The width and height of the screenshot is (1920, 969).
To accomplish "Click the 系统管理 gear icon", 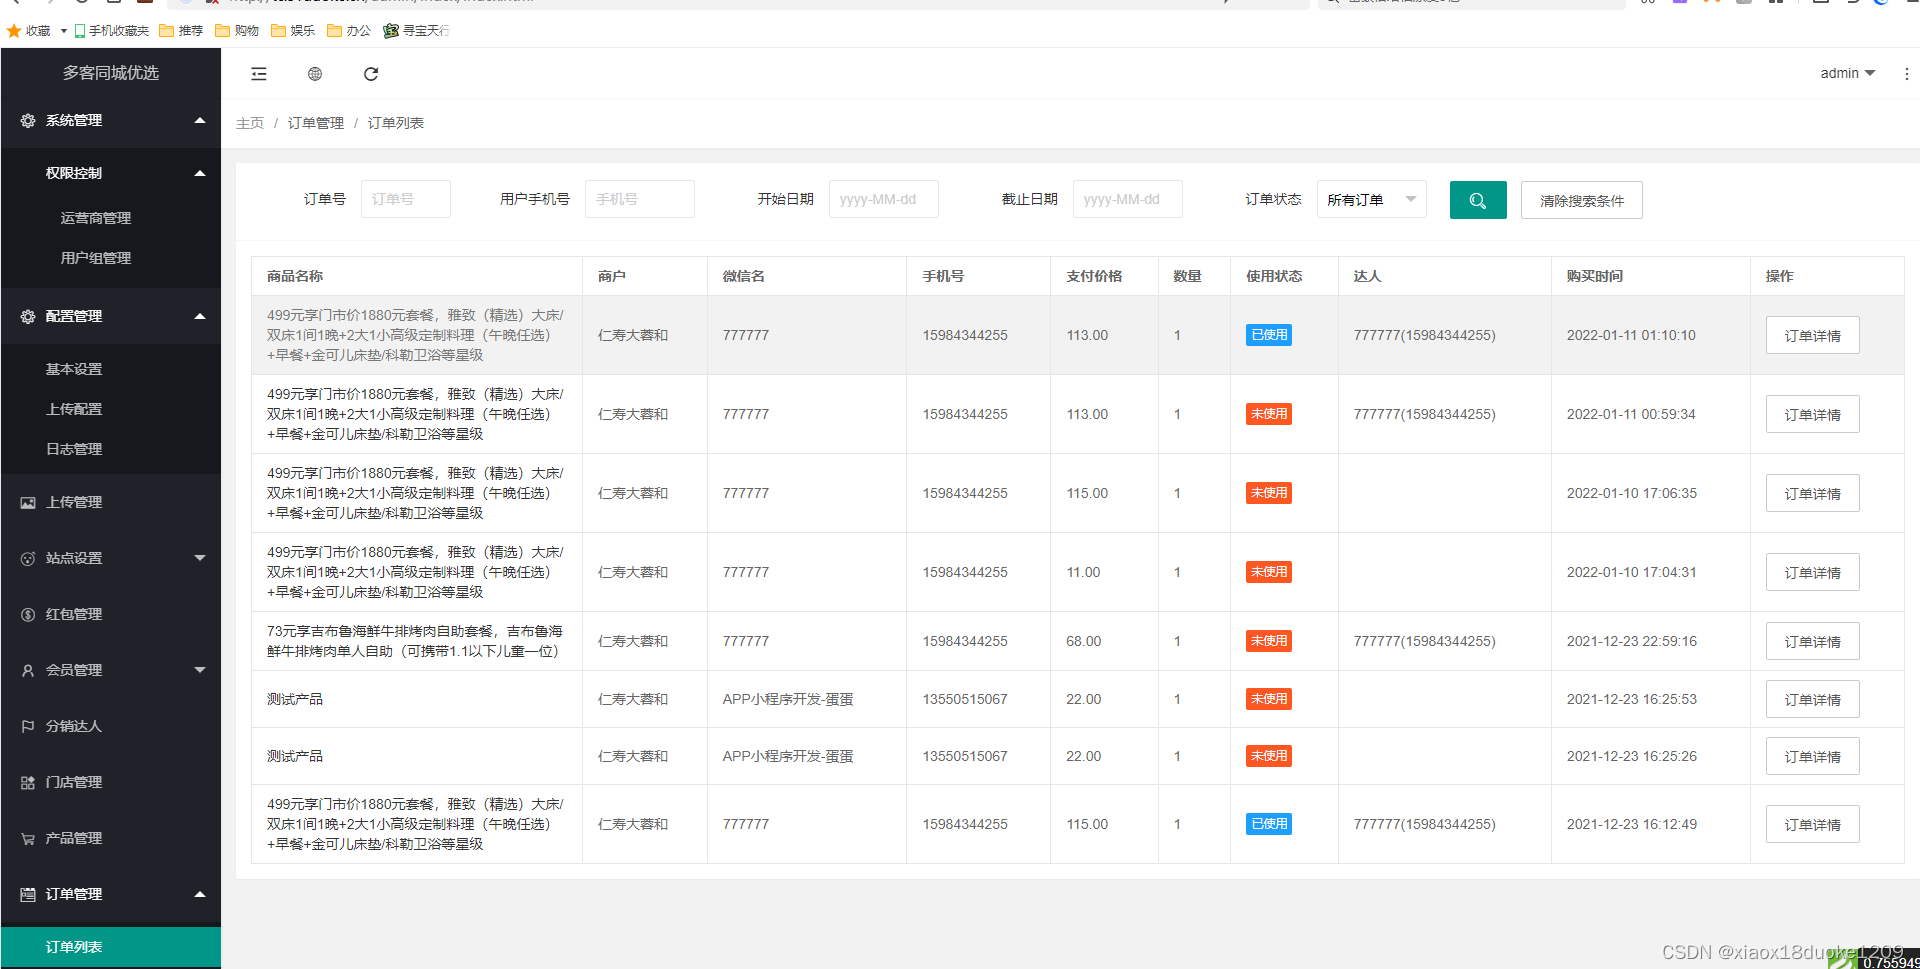I will (x=28, y=120).
